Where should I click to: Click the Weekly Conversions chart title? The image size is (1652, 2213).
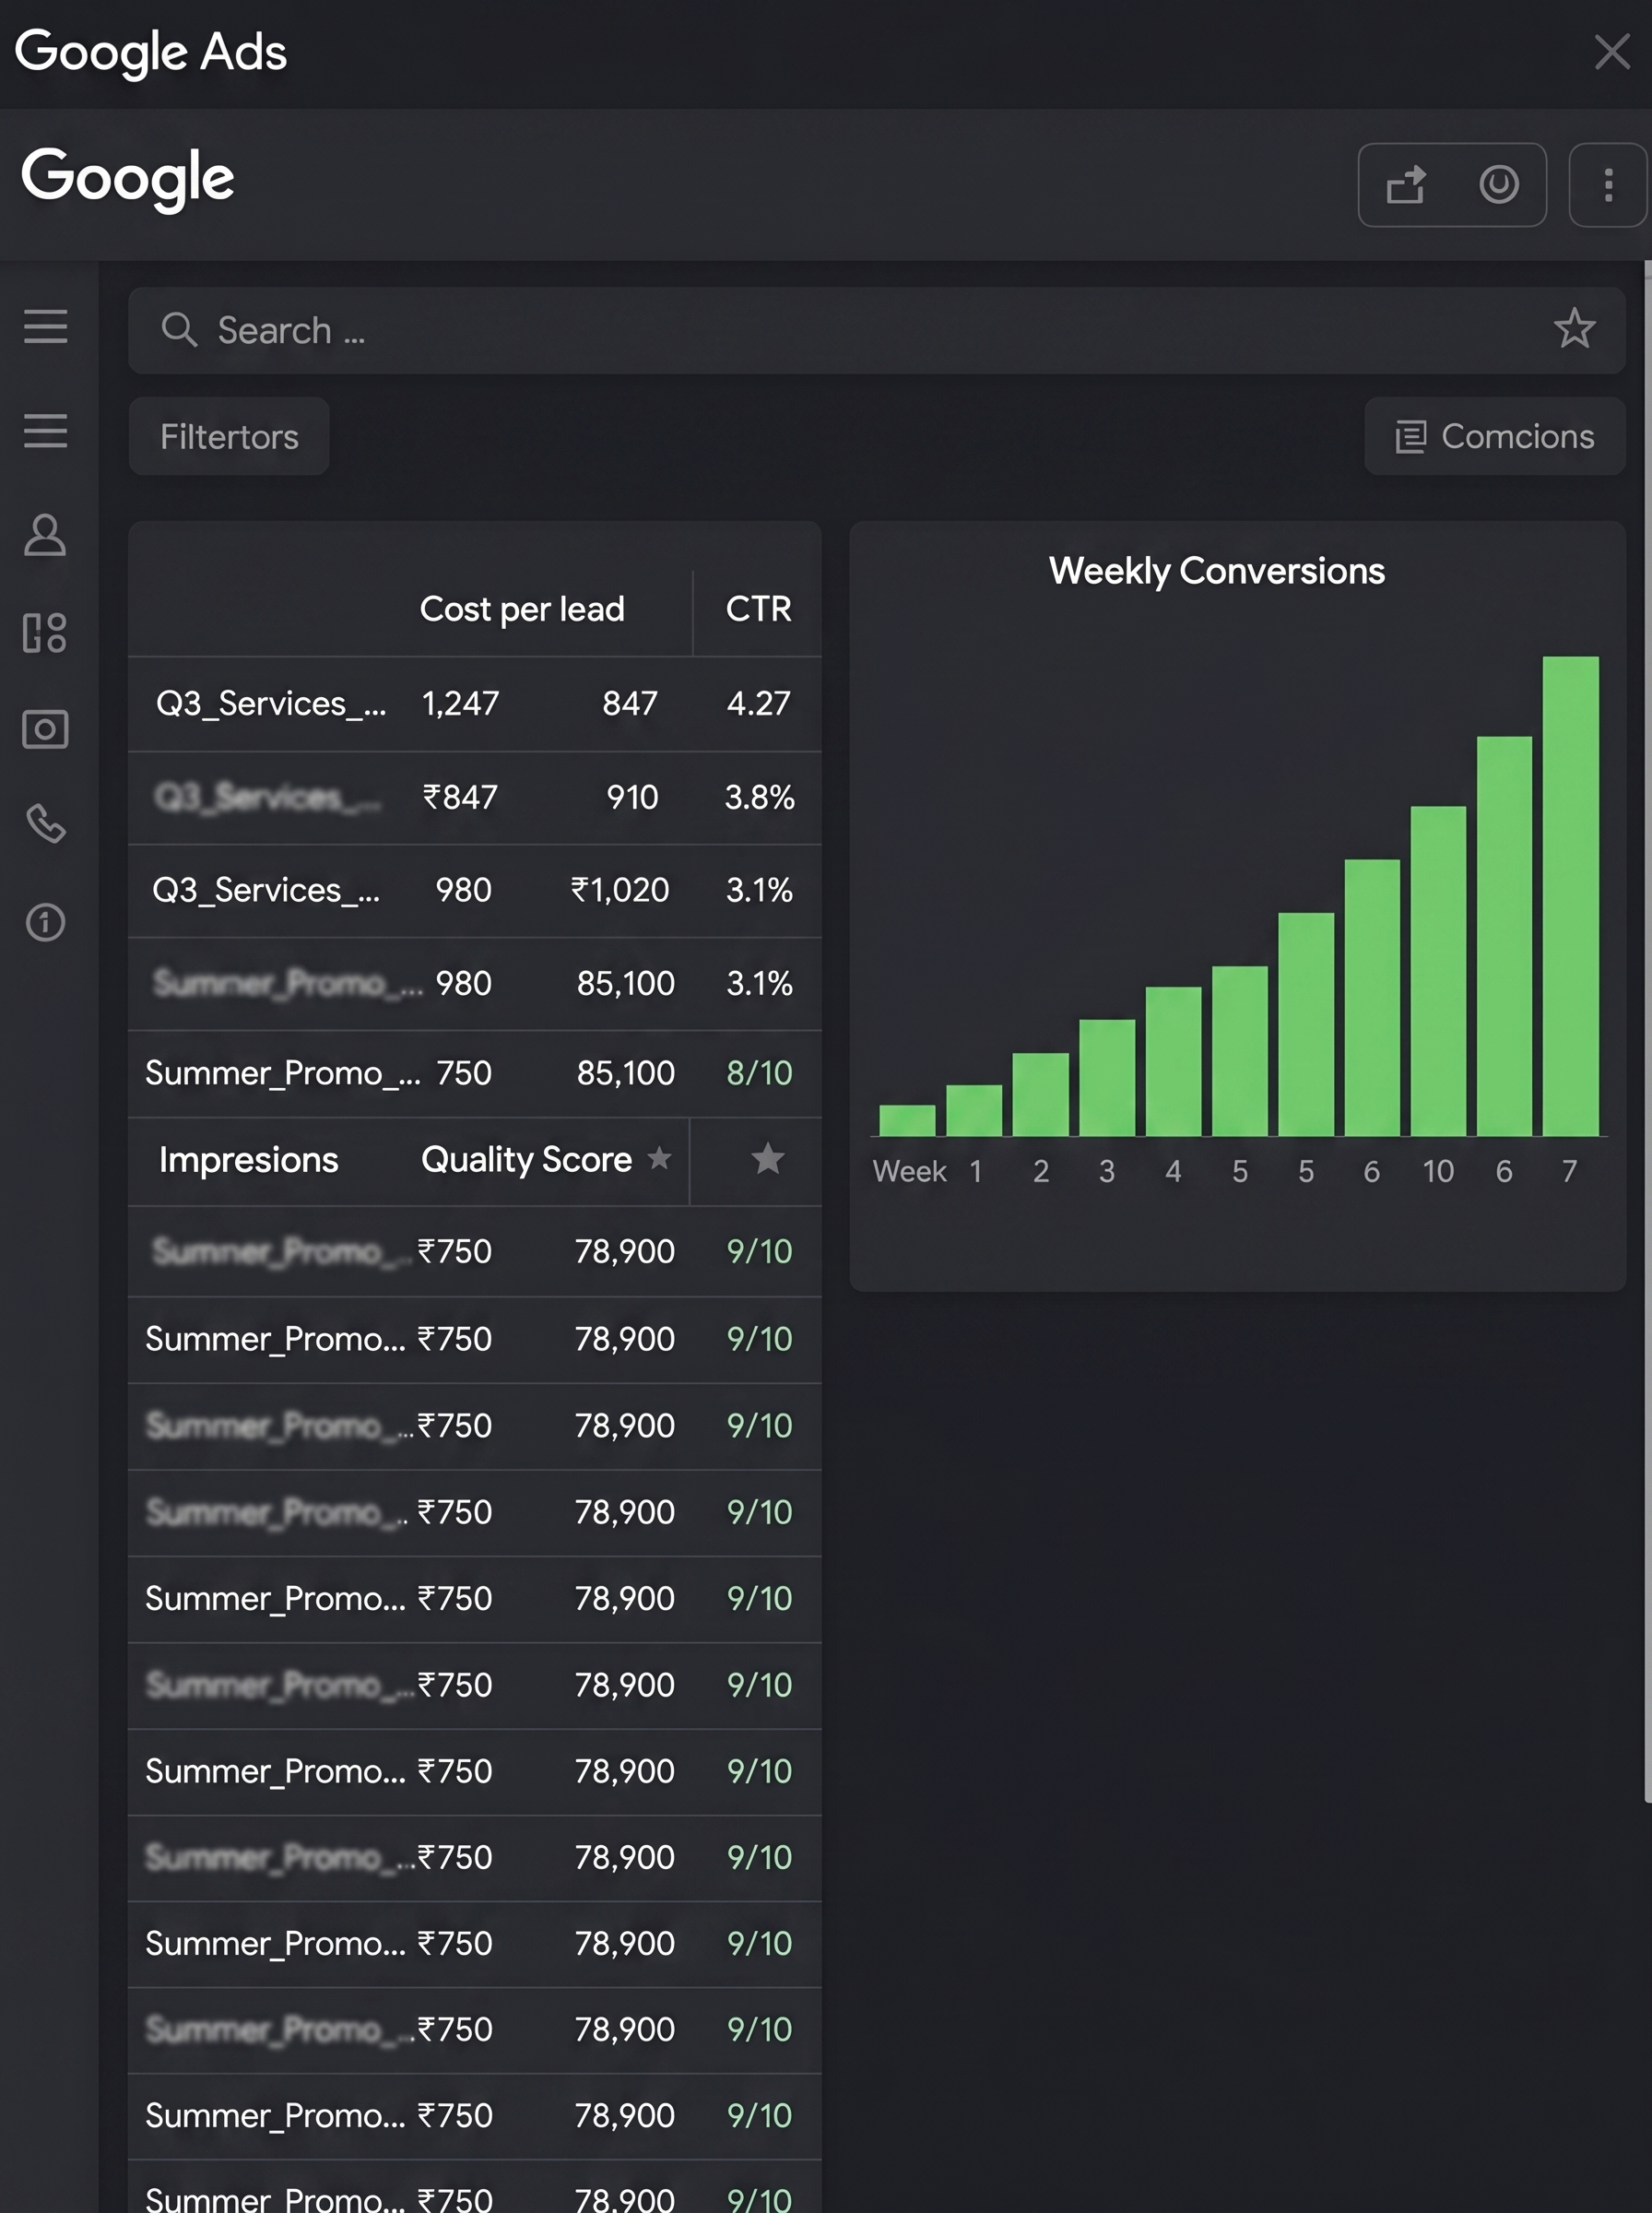1216,571
